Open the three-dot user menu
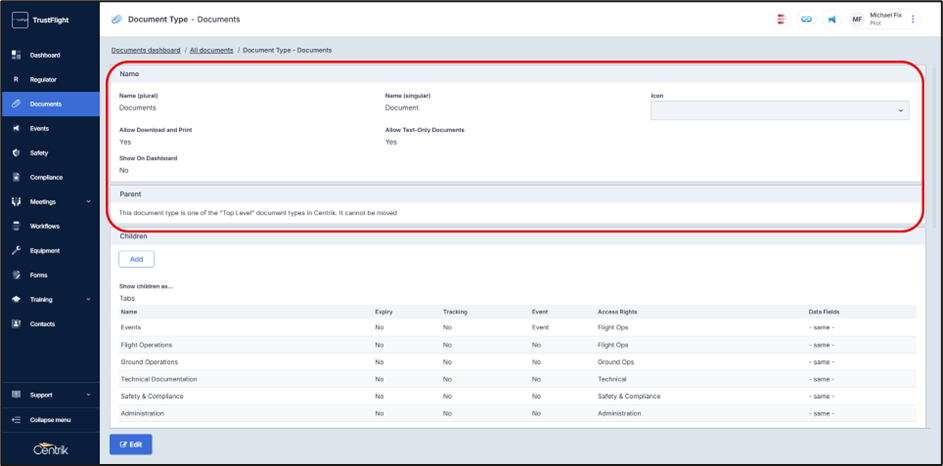943x466 pixels. pyautogui.click(x=913, y=19)
